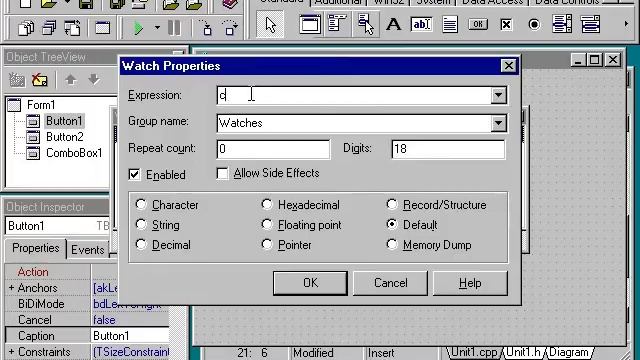Check Allow Side Effects
Screen dimensions: 640x360
222,173
